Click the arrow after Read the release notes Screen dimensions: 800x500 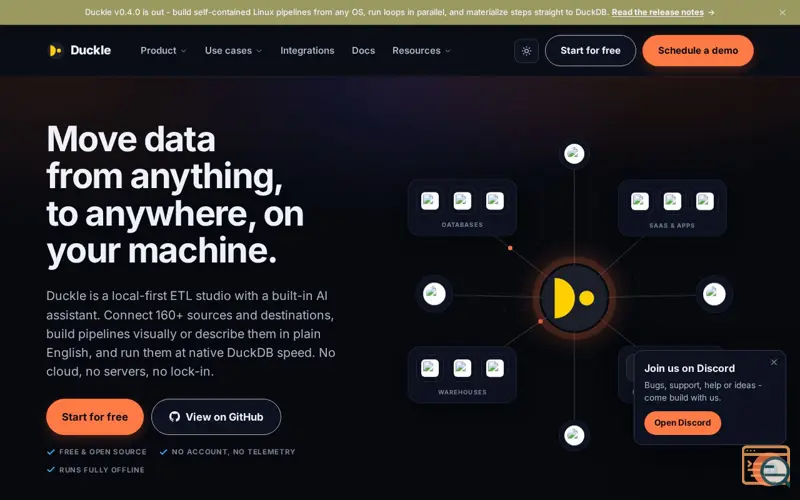pos(711,12)
